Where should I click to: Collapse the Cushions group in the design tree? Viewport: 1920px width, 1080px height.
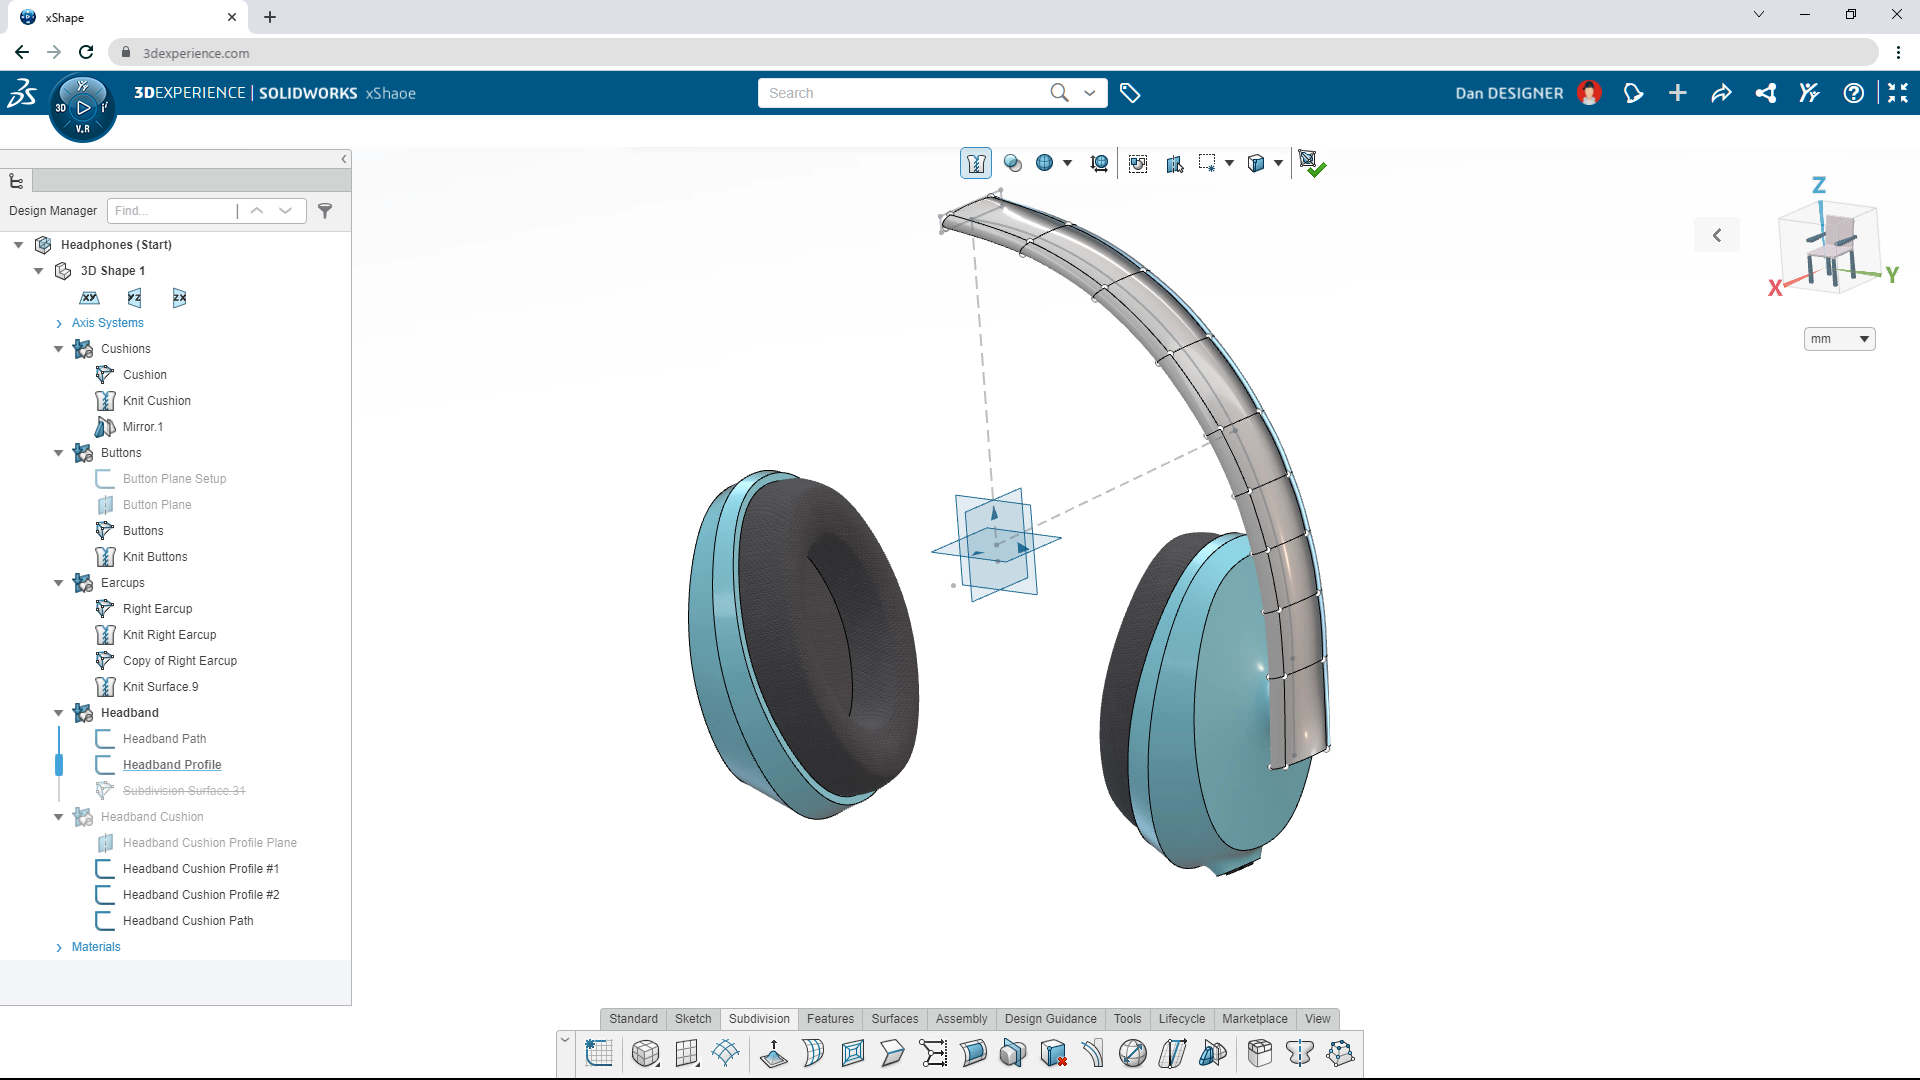58,348
